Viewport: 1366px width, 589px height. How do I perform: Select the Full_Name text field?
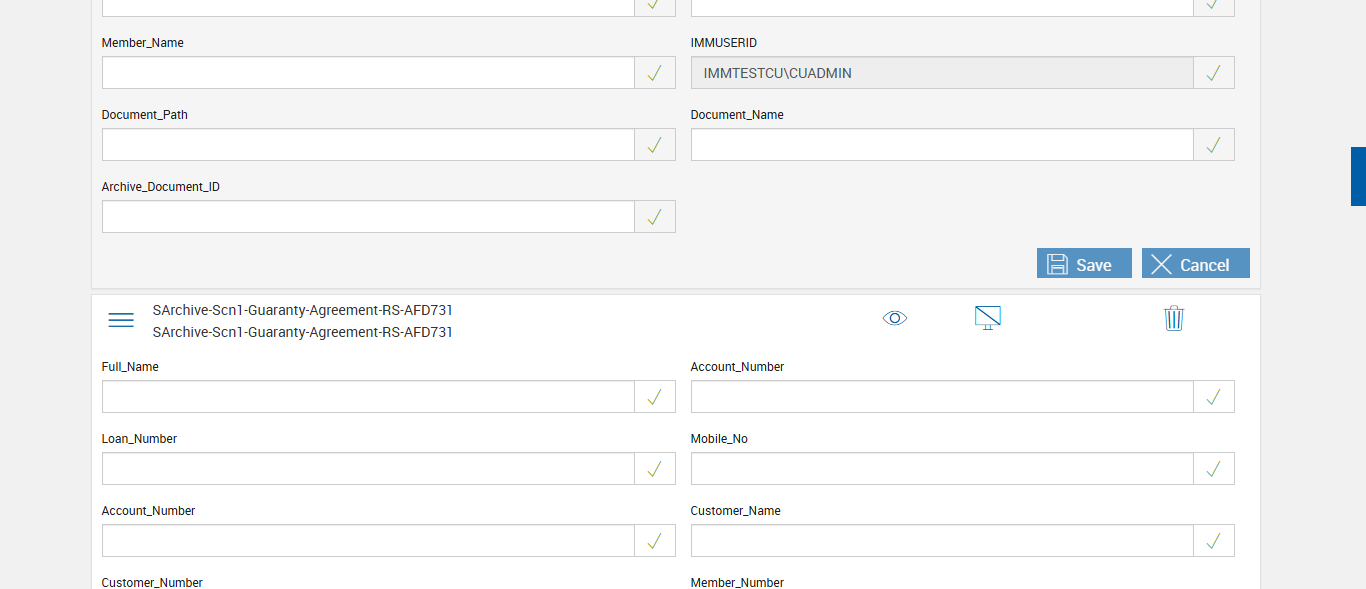point(368,397)
